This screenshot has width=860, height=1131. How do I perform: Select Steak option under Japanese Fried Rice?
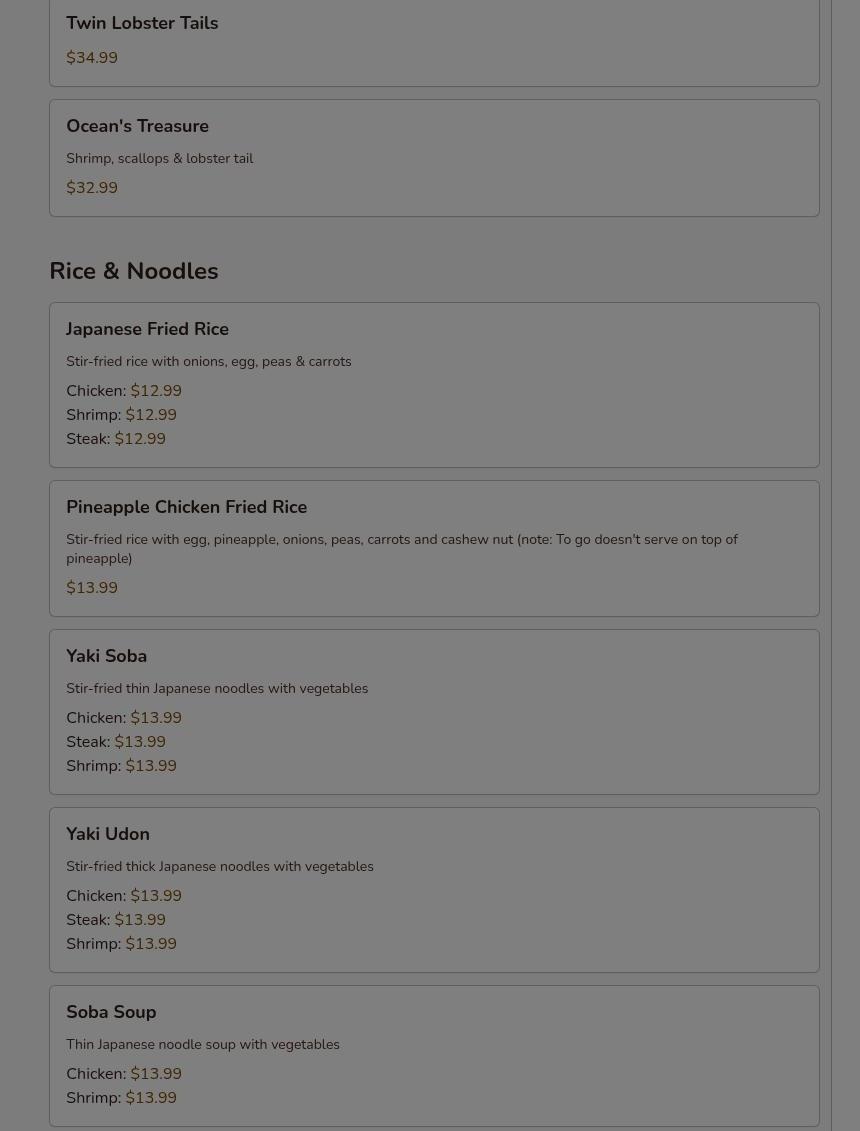116,439
